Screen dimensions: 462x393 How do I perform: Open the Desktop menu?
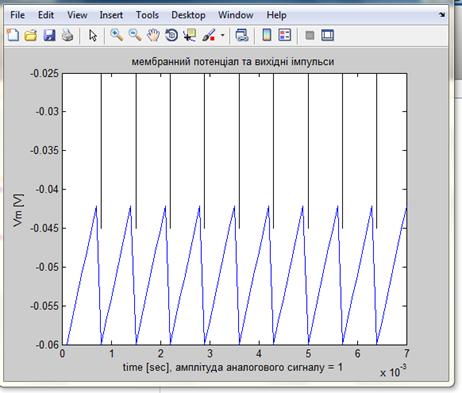point(188,15)
